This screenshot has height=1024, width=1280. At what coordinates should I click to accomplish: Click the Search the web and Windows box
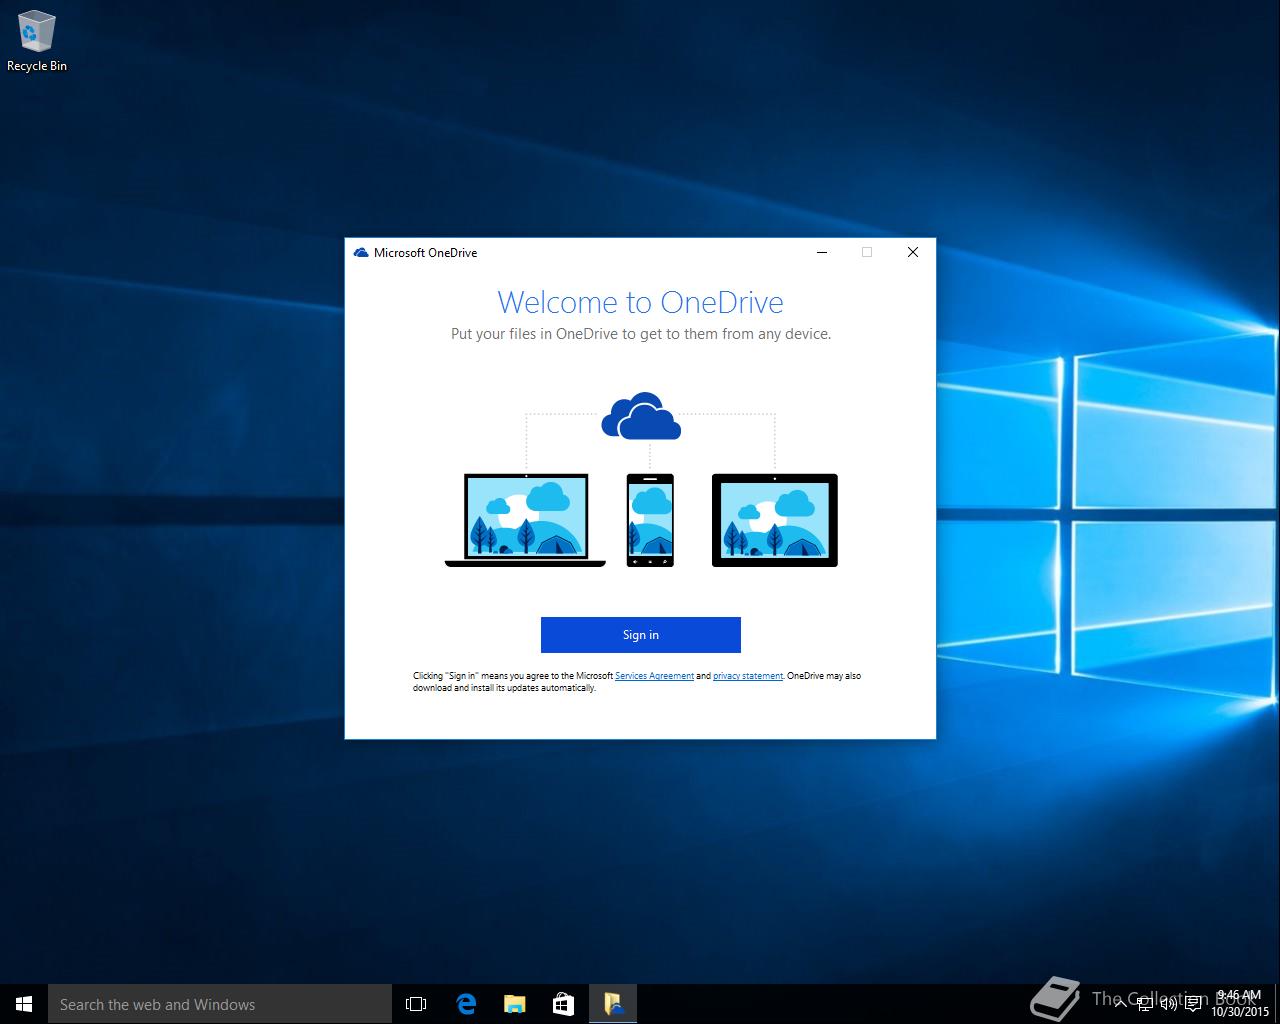(220, 1004)
